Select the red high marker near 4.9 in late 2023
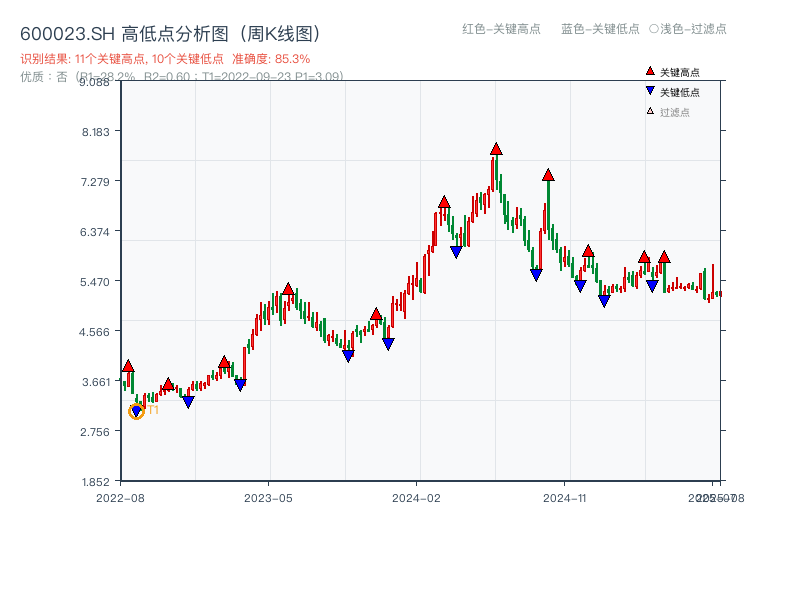The image size is (800, 600). tap(376, 314)
